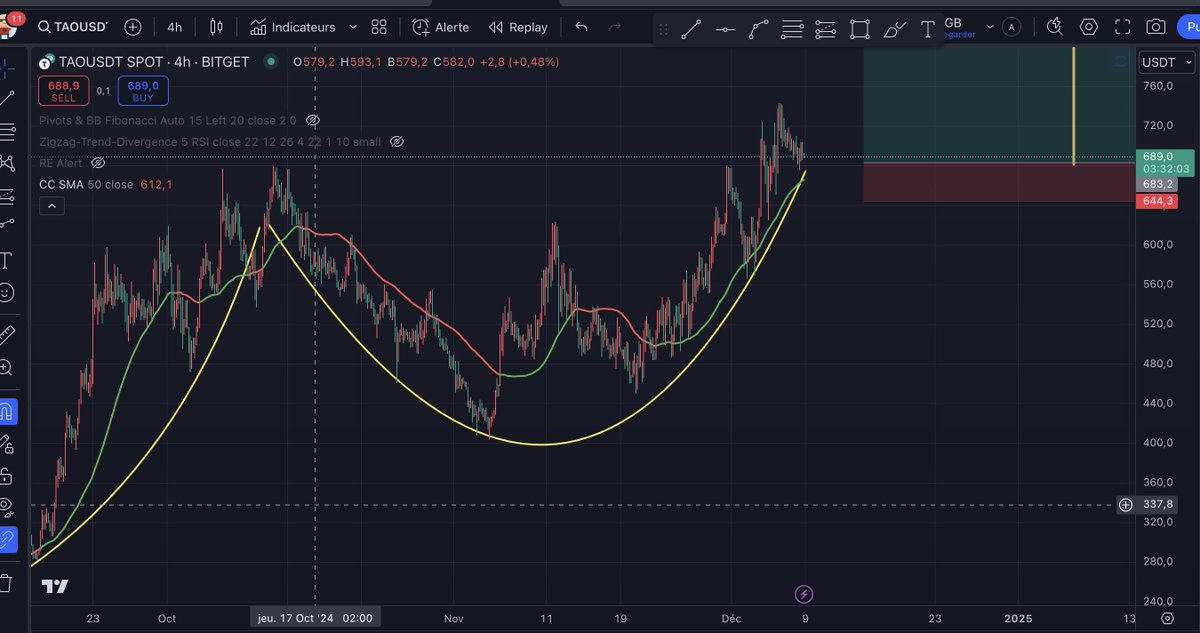
Task: Open the pattern tools in left sidebar
Action: tap(8, 163)
